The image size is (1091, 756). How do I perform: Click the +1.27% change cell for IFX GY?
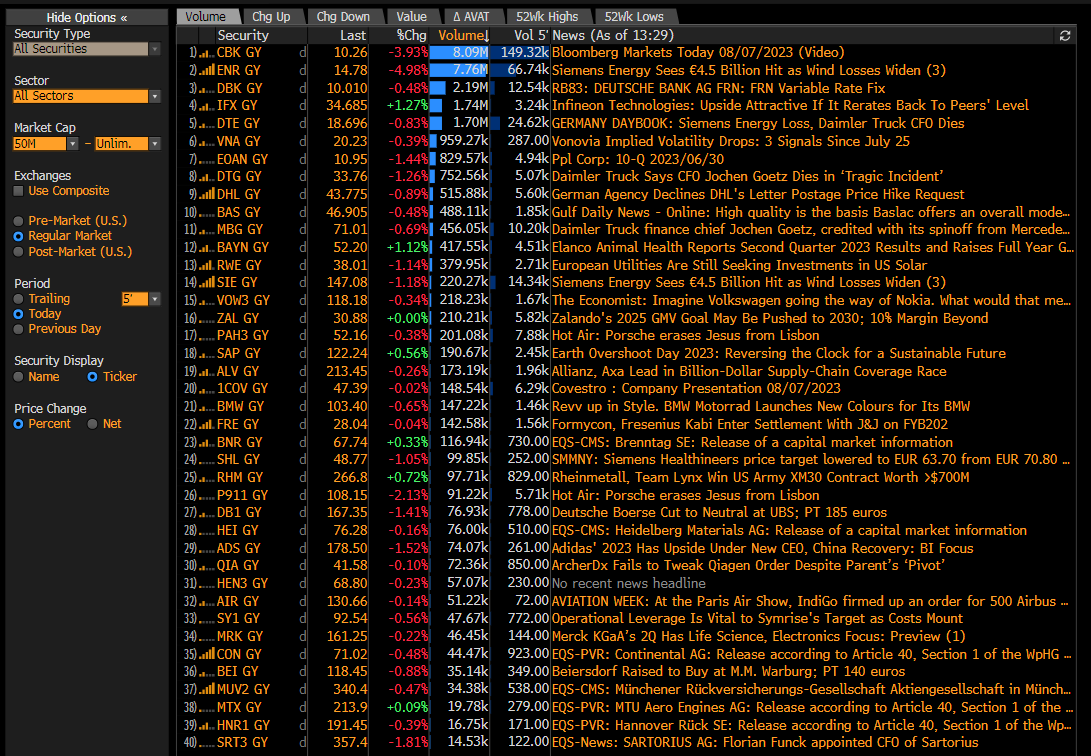[x=407, y=106]
